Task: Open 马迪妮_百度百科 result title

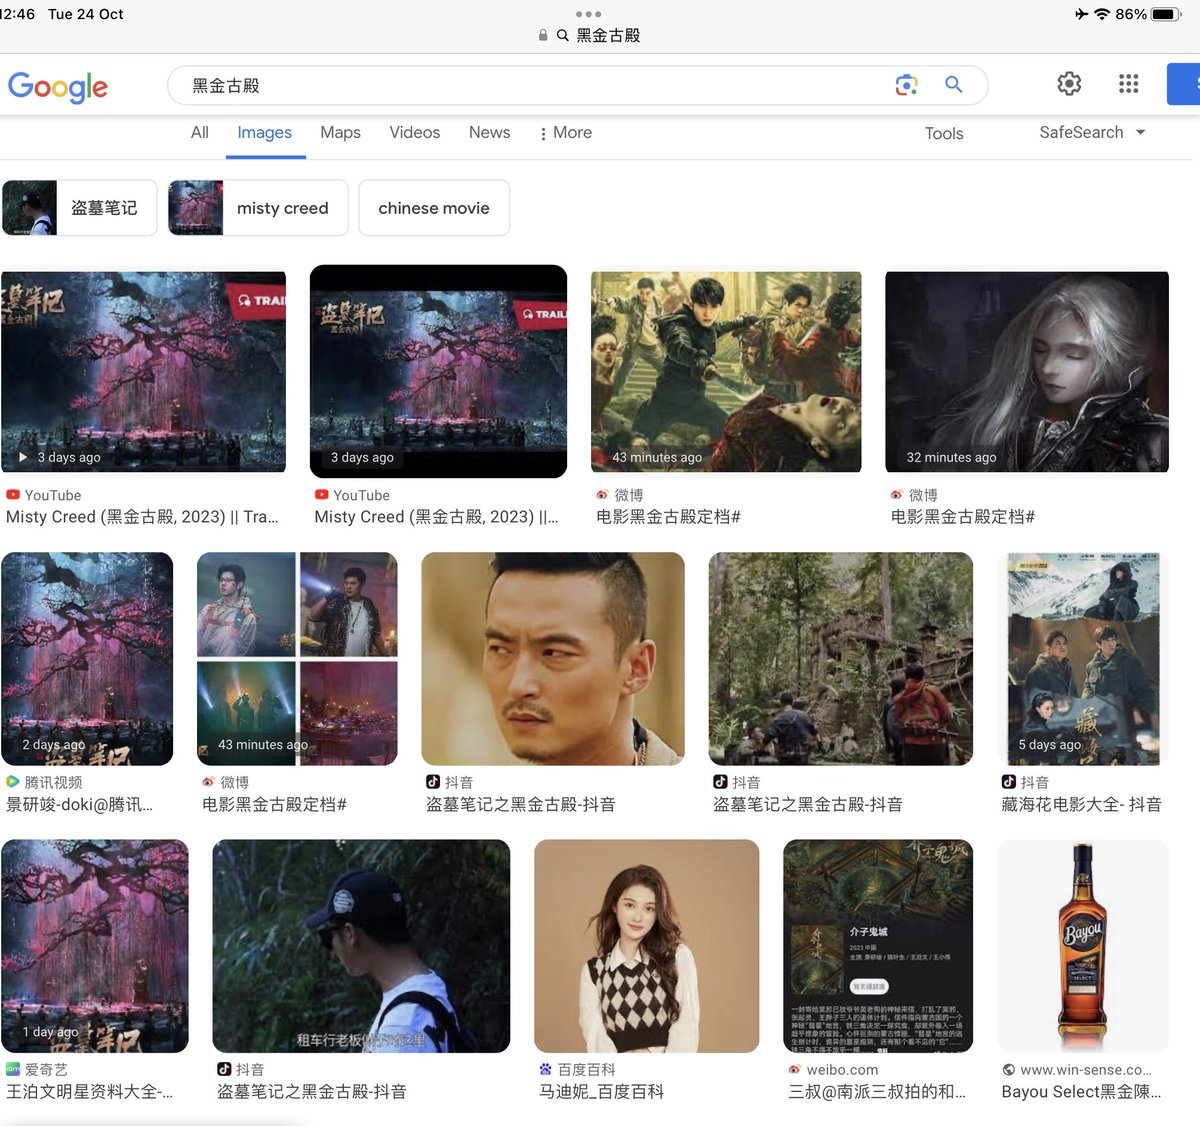Action: 601,1092
